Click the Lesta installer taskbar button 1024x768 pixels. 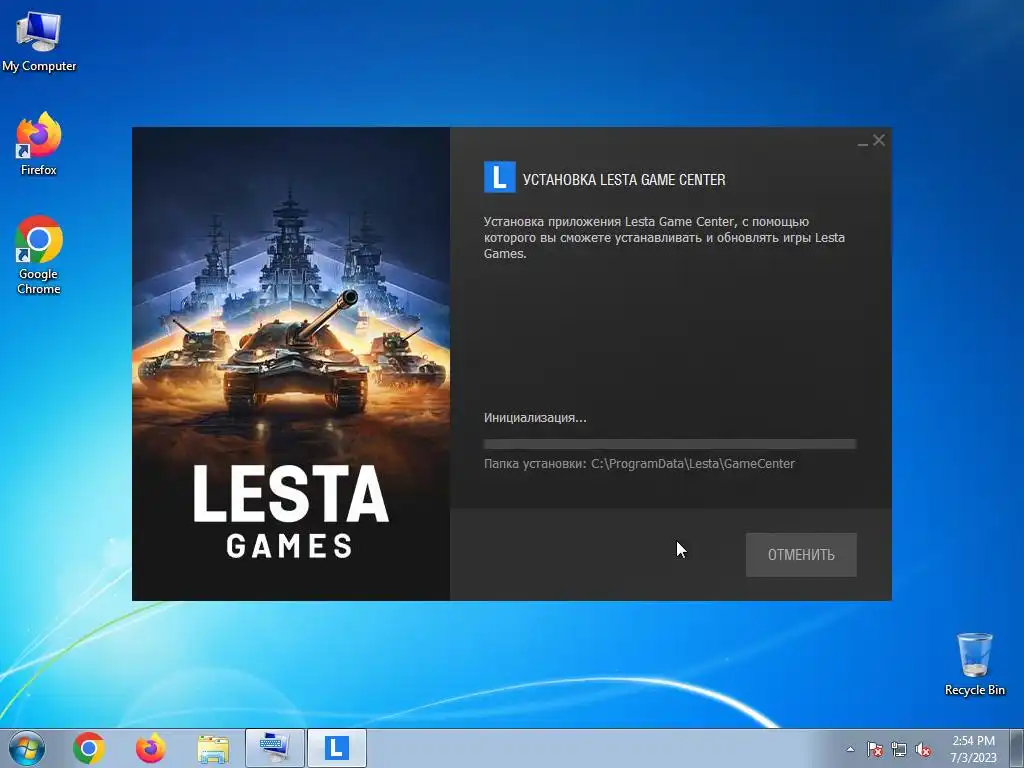point(336,748)
